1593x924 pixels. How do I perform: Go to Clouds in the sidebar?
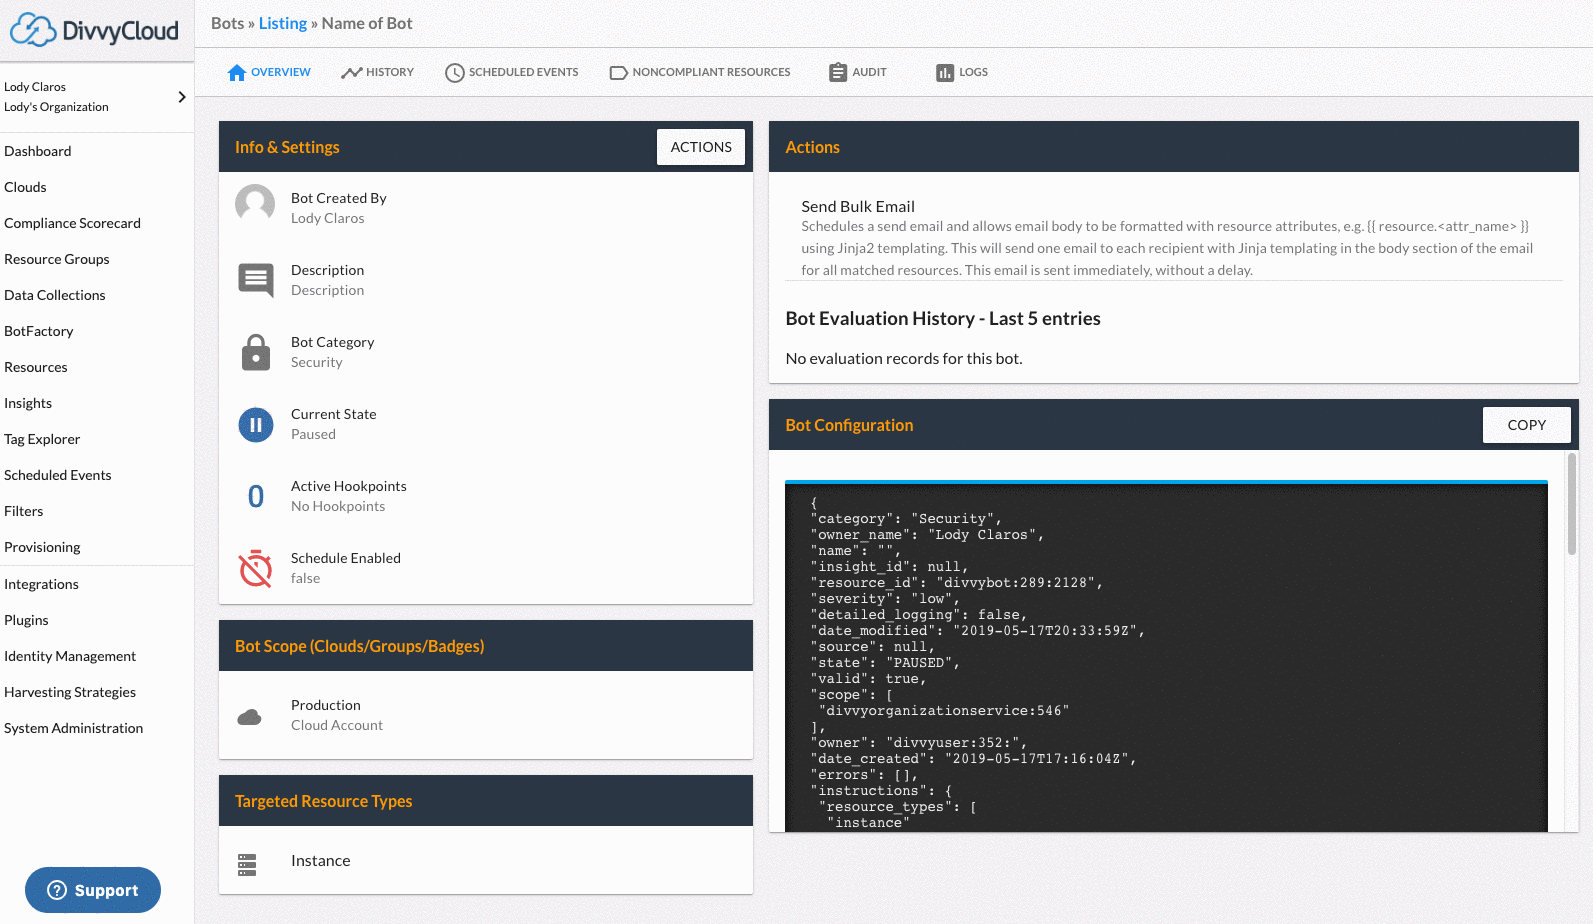click(25, 187)
